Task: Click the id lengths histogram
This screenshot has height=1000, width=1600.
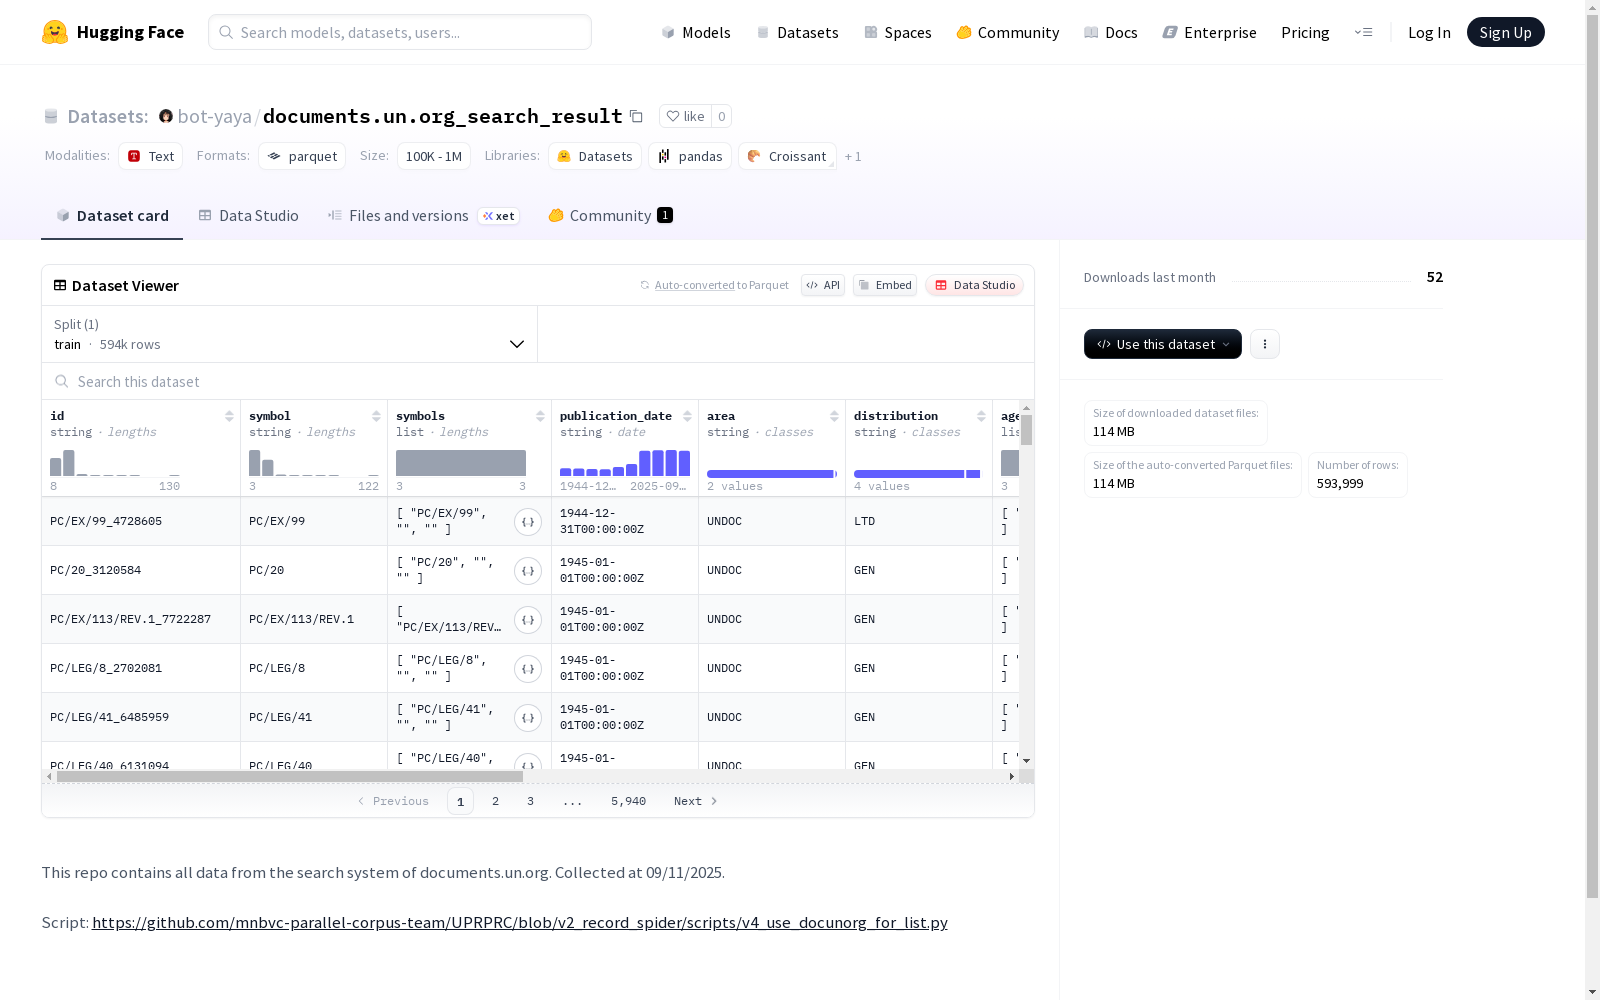Action: [115, 463]
